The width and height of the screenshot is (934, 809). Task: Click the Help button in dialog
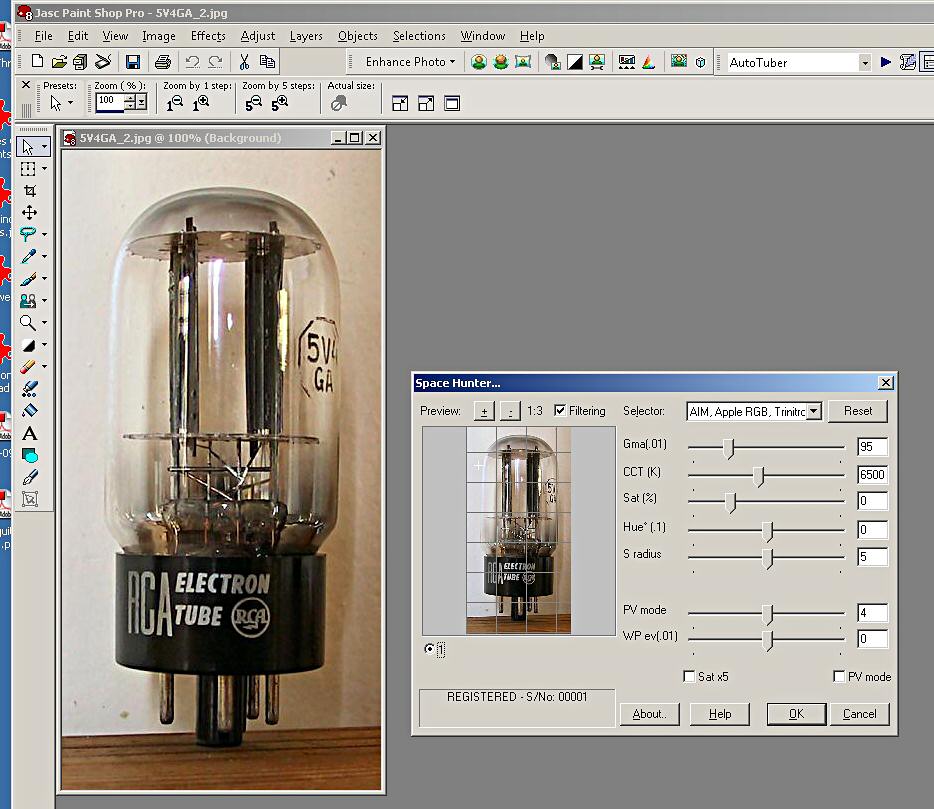(x=720, y=714)
